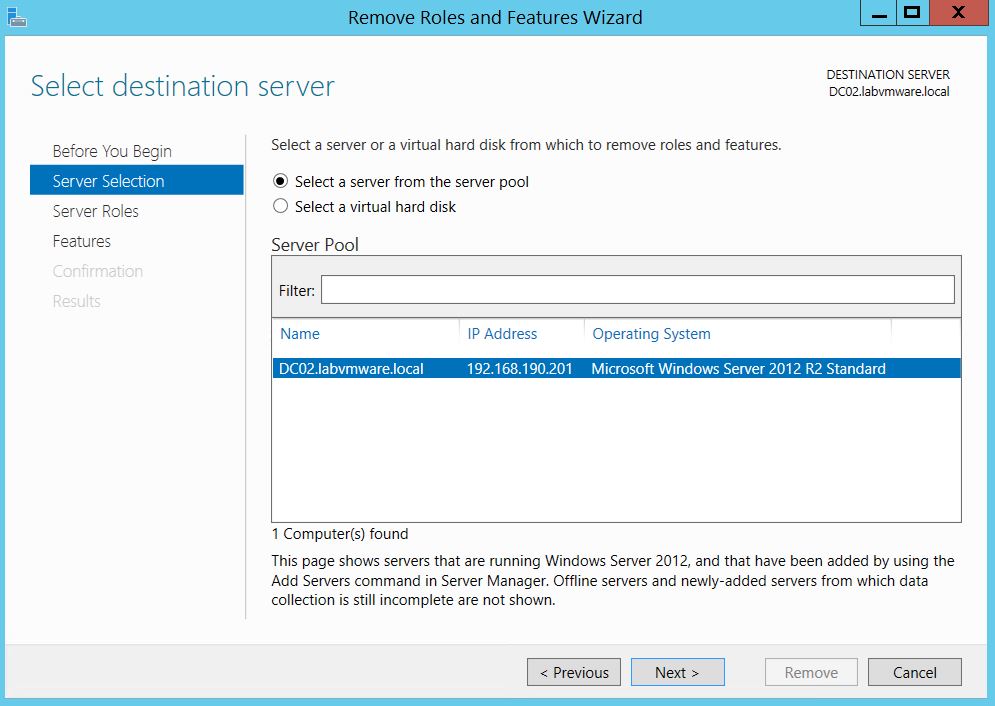Open the Features step

pos(82,241)
